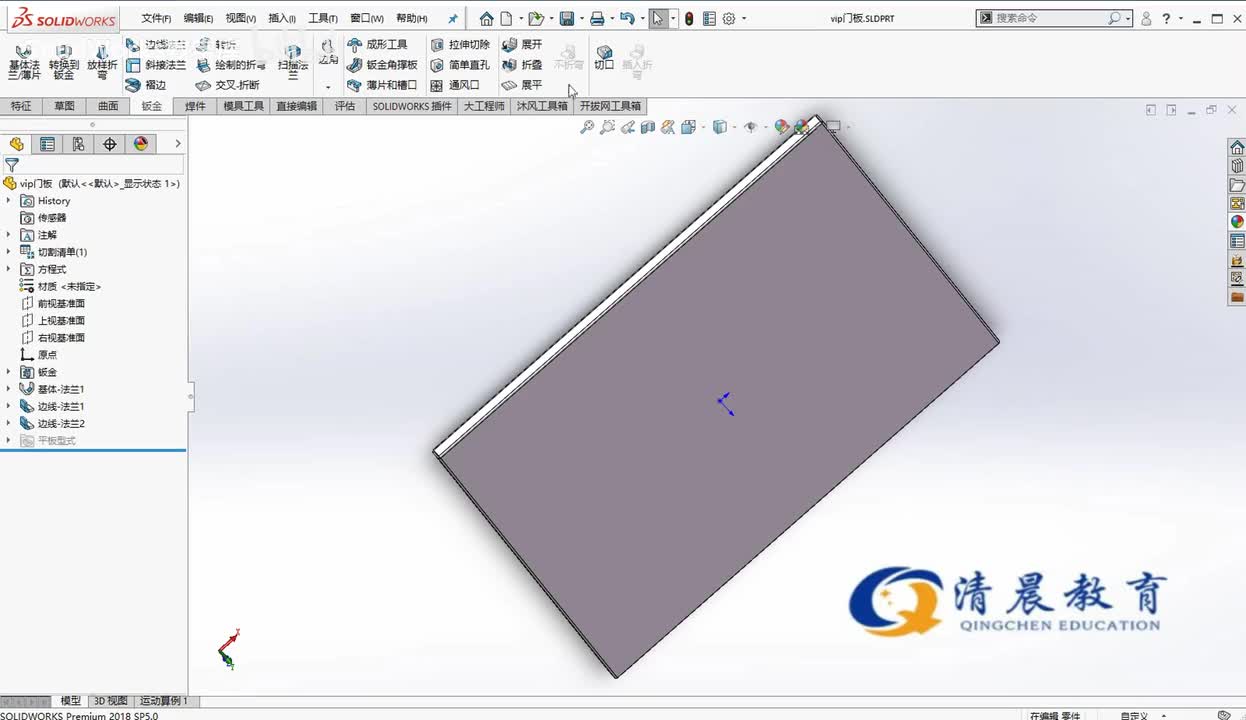1246x720 pixels.
Task: Open the FeatureManager design tree tab
Action: pos(16,144)
